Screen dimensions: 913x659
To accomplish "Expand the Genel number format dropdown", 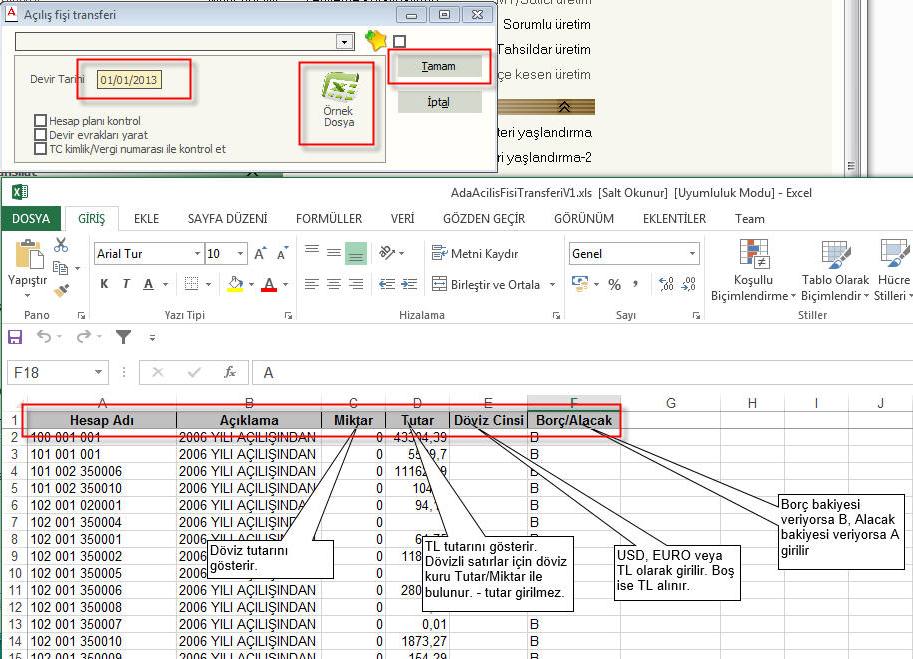I will click(692, 254).
